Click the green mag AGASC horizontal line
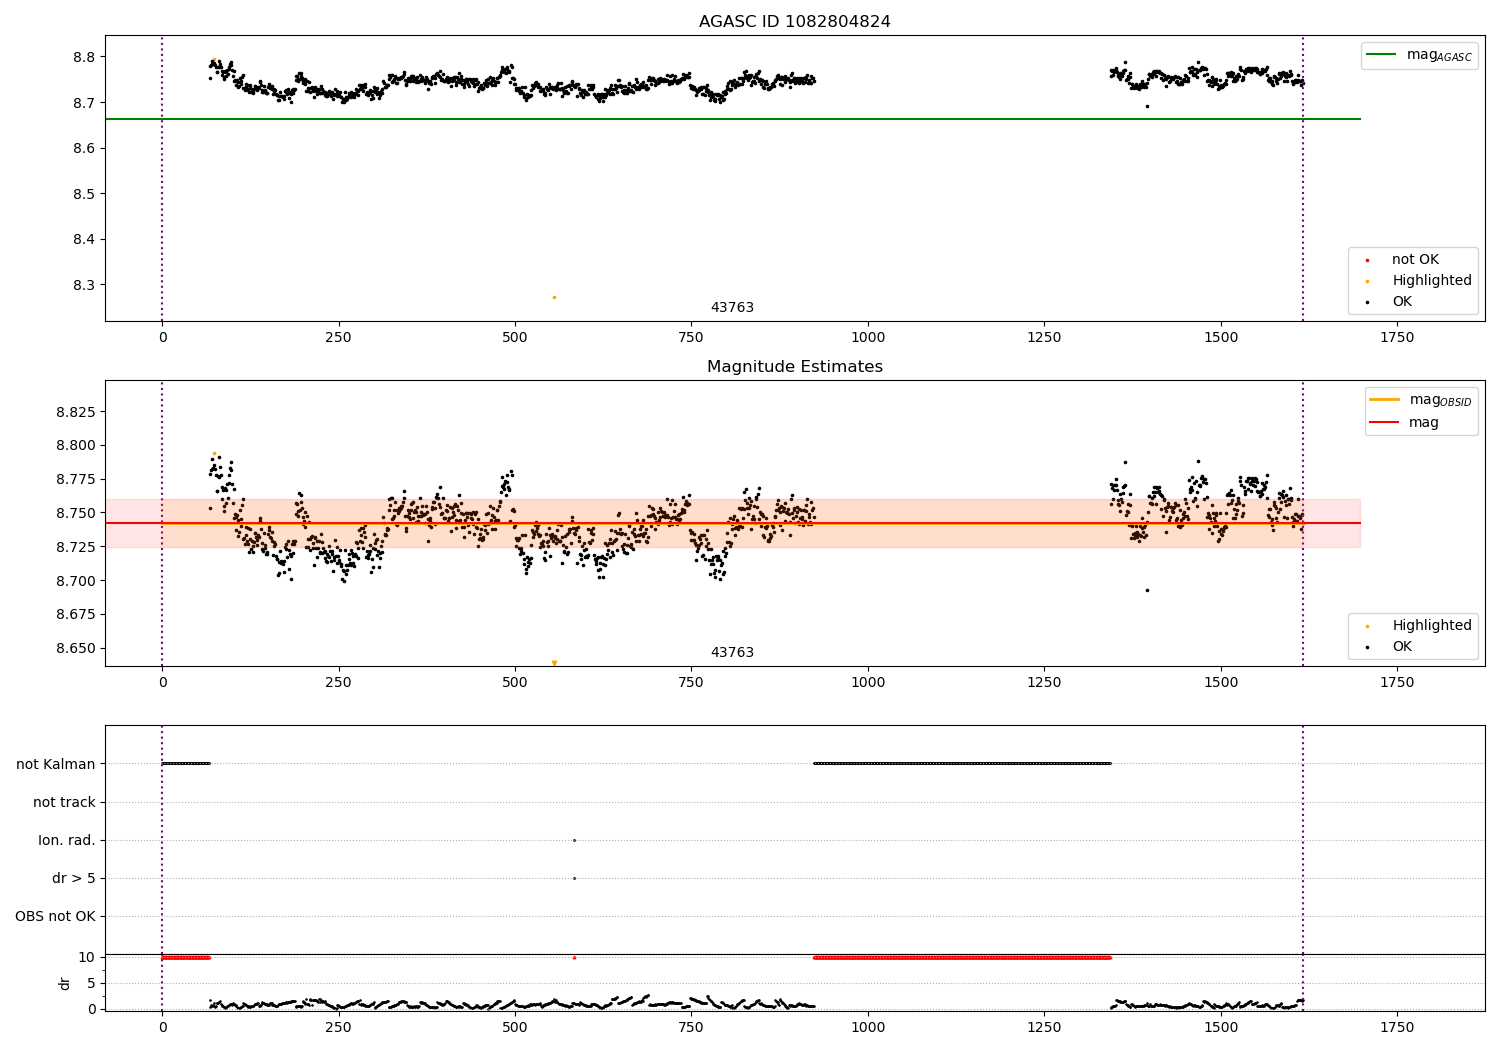1500x1050 pixels. [733, 119]
